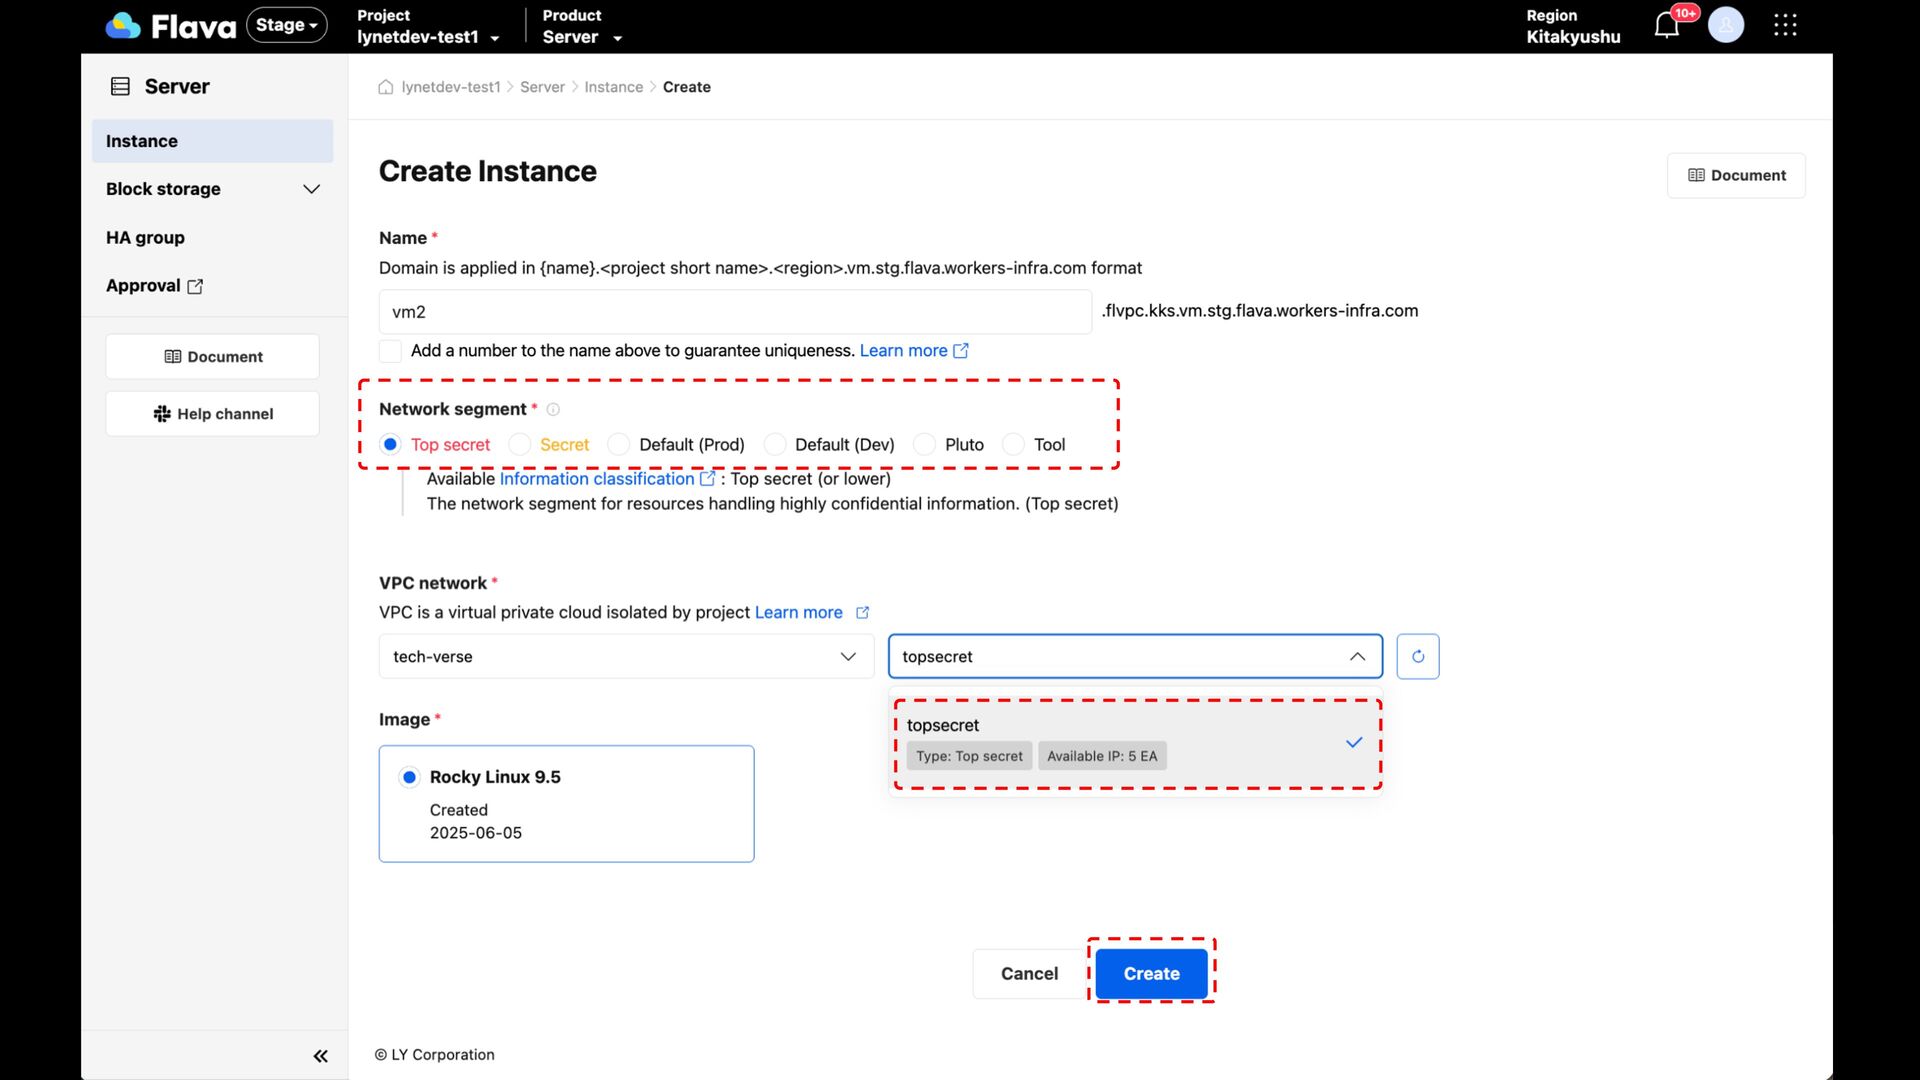
Task: Click external link icon after VPC Learn more
Action: click(x=862, y=613)
